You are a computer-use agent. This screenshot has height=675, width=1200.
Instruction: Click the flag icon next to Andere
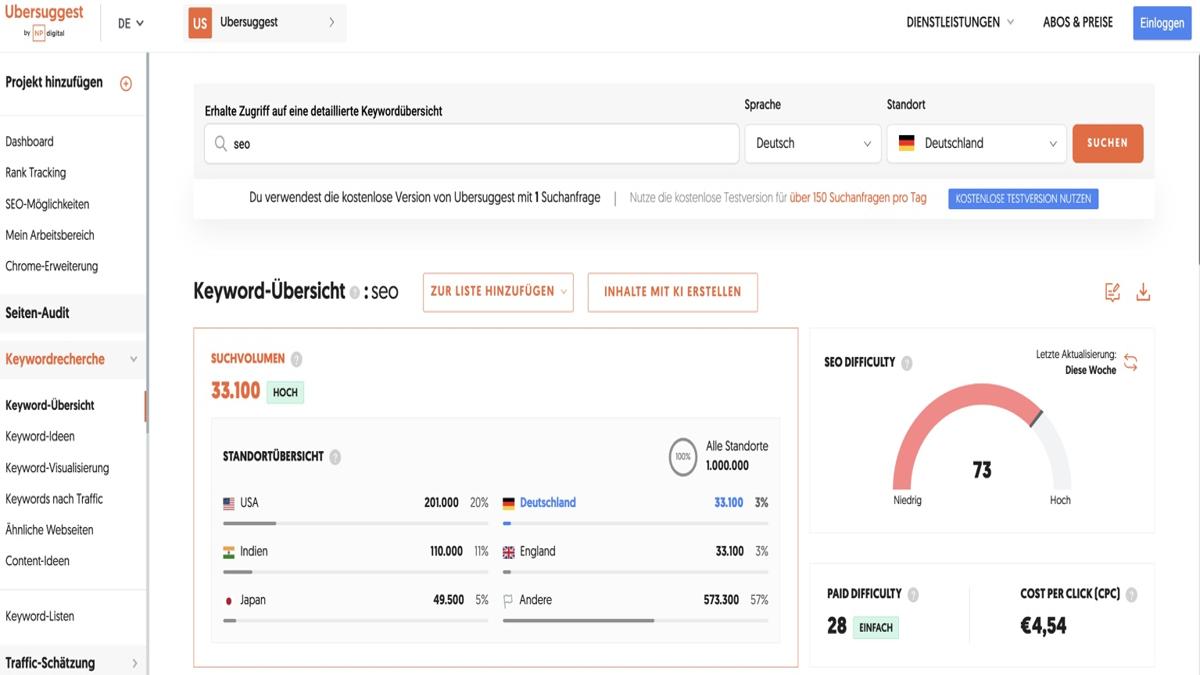tap(508, 601)
